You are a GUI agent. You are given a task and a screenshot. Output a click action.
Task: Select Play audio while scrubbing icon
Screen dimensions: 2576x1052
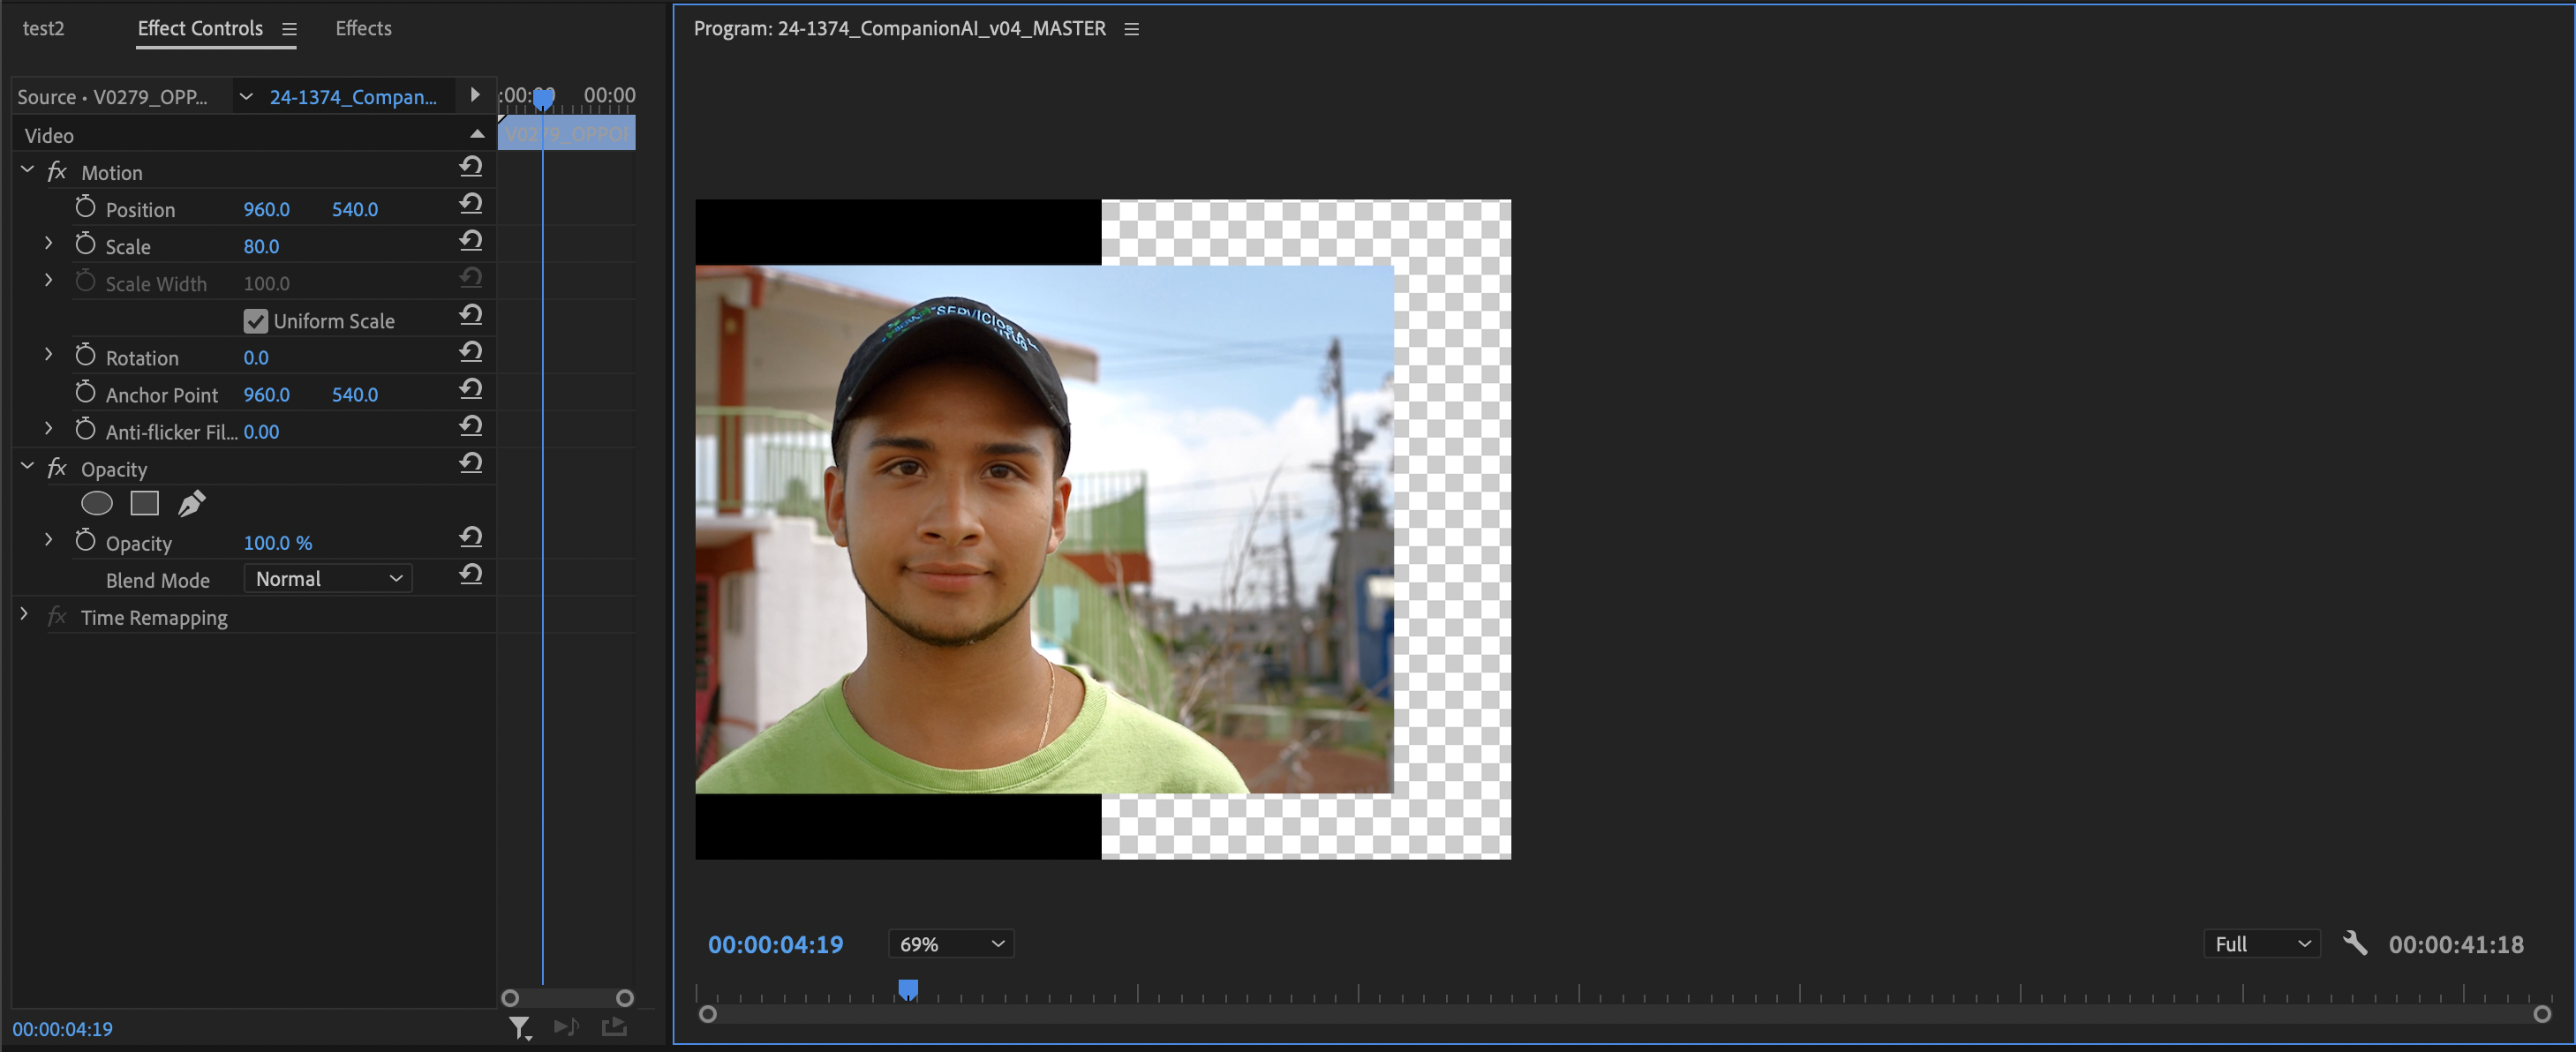567,1027
